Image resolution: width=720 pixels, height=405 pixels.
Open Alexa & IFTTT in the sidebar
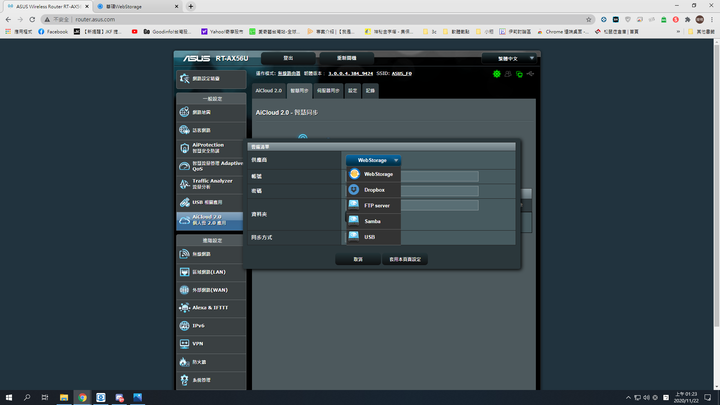[211, 308]
